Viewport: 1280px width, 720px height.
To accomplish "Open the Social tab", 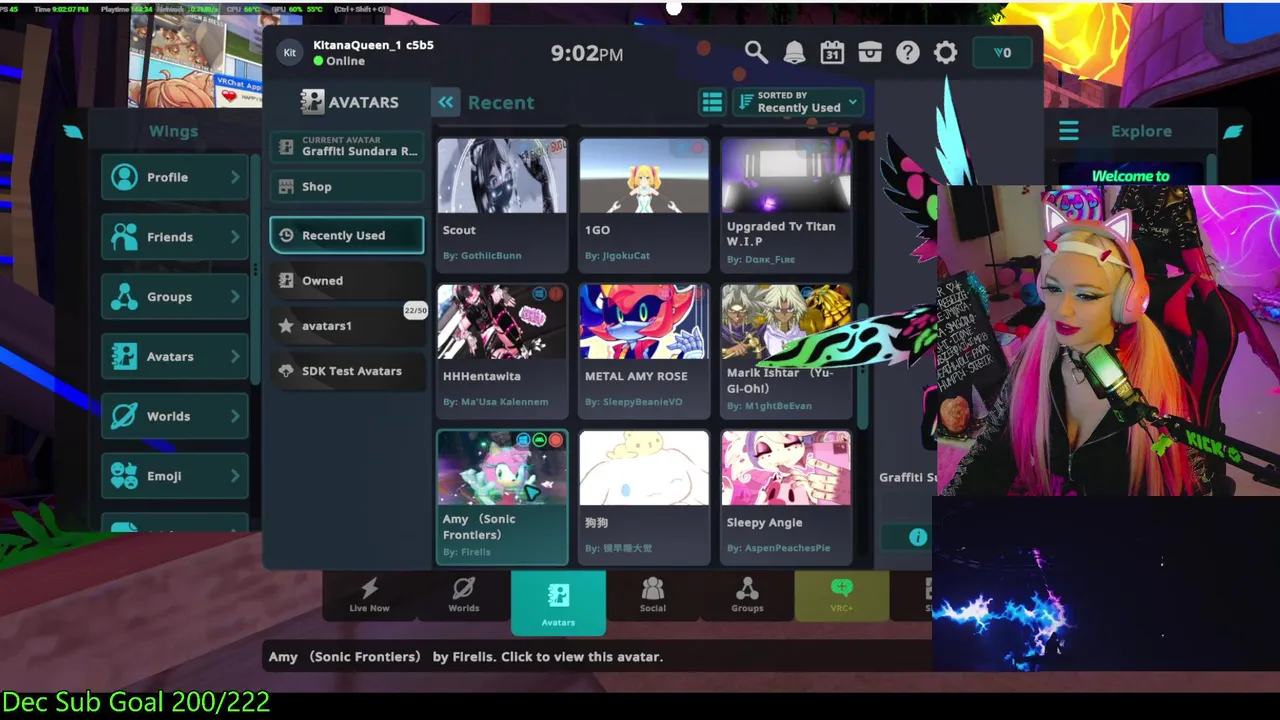I will pos(652,596).
